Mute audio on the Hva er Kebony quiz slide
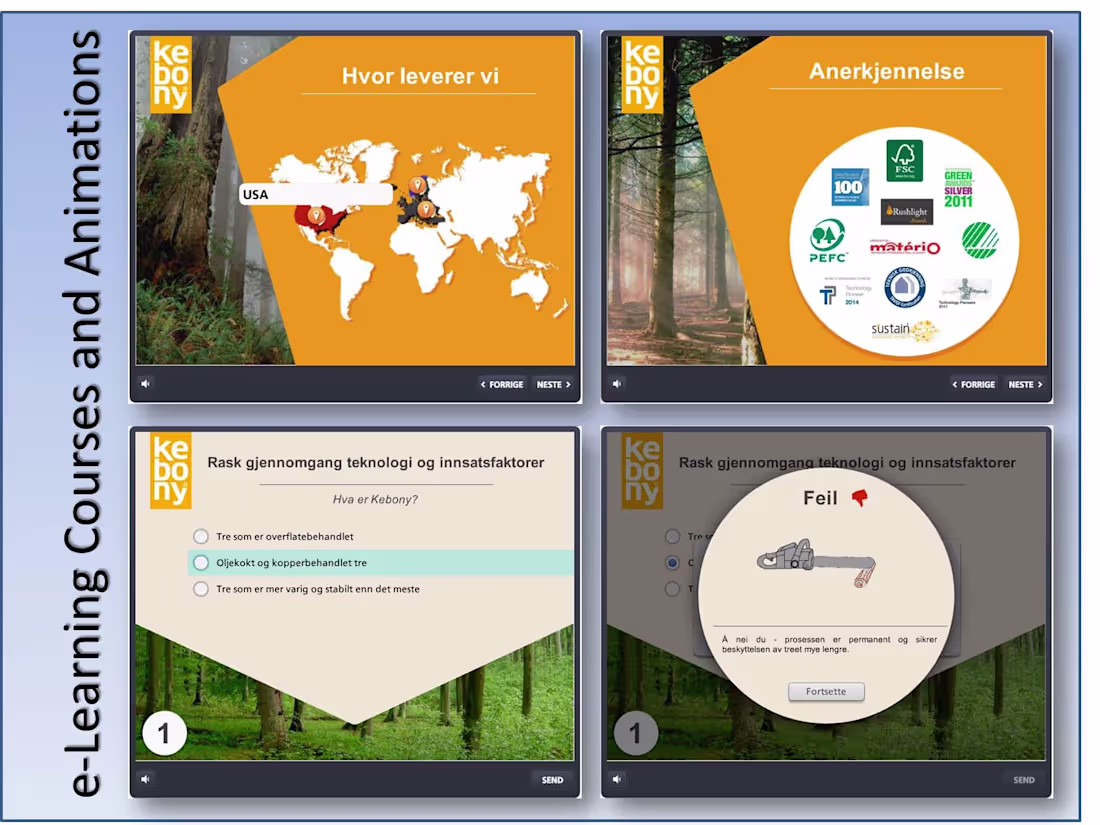Image resolution: width=1100 pixels, height=825 pixels. [x=145, y=779]
